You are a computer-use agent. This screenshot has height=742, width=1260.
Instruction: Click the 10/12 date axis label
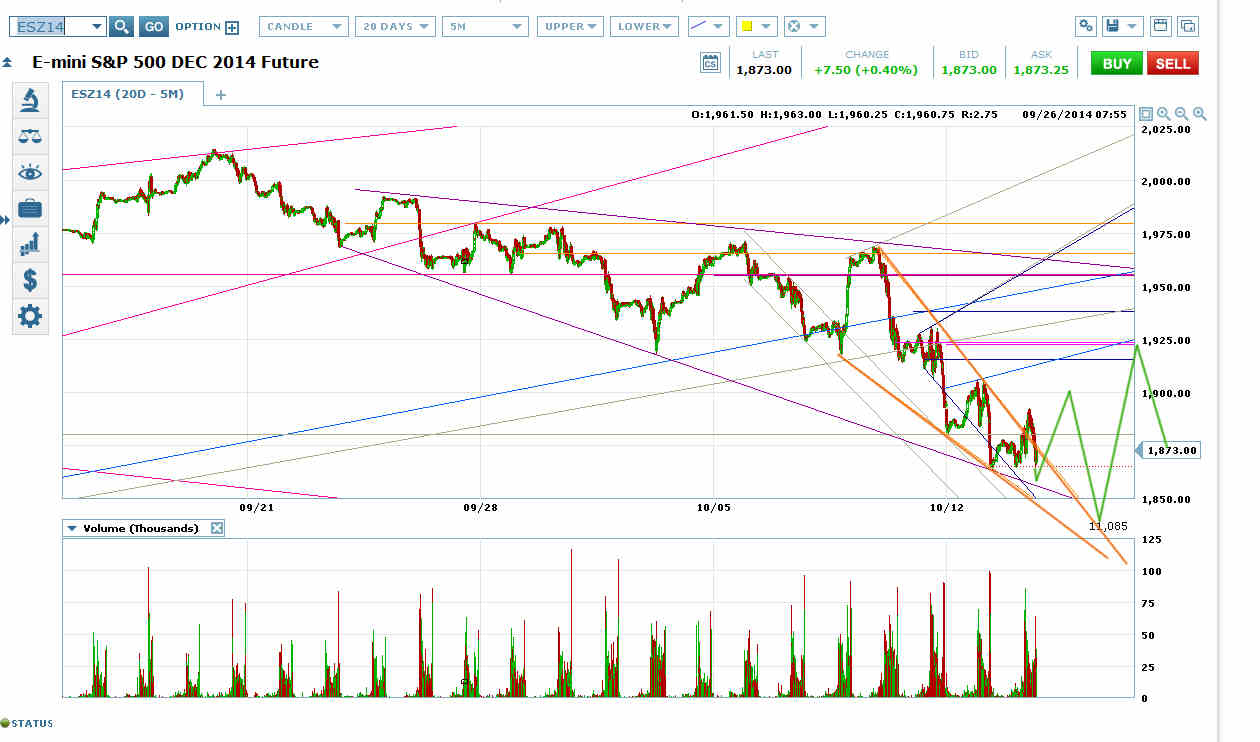pos(945,507)
